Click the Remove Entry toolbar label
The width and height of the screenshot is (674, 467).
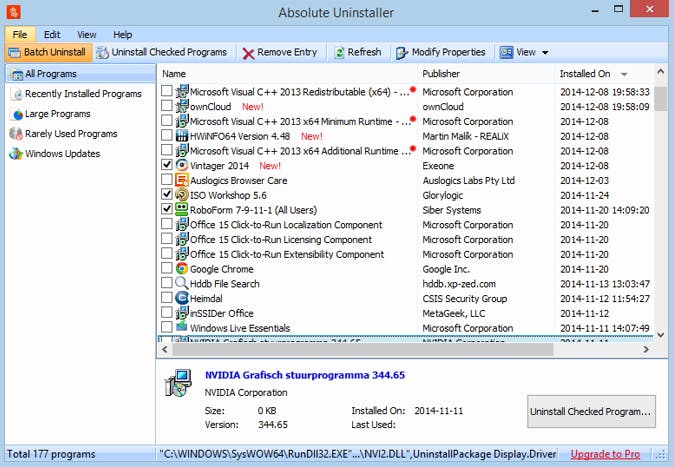pos(287,52)
